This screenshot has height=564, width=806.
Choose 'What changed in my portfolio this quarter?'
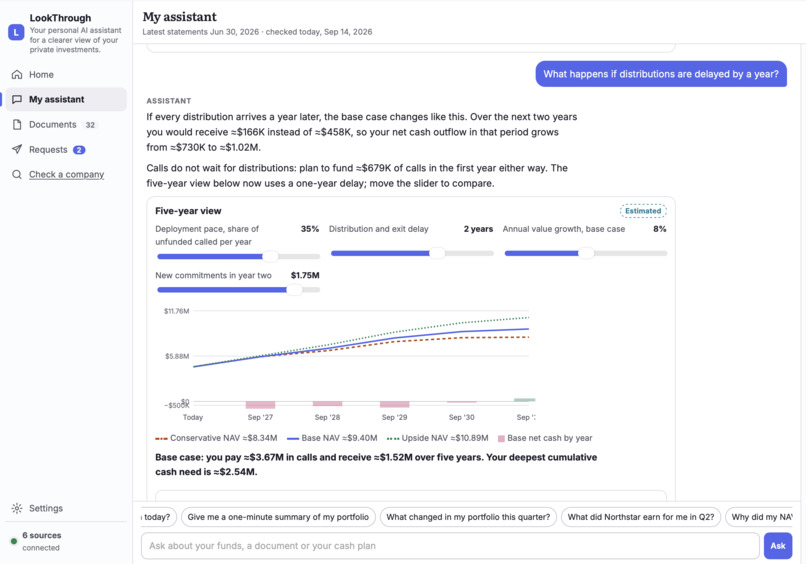(468, 517)
